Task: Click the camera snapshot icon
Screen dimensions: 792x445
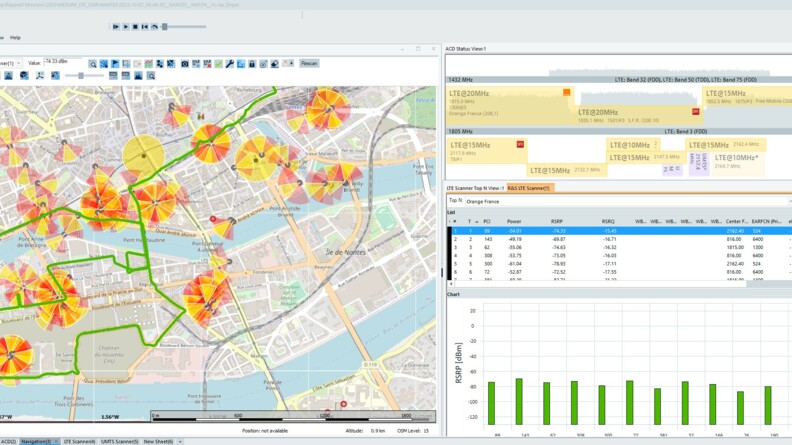Action: point(185,64)
